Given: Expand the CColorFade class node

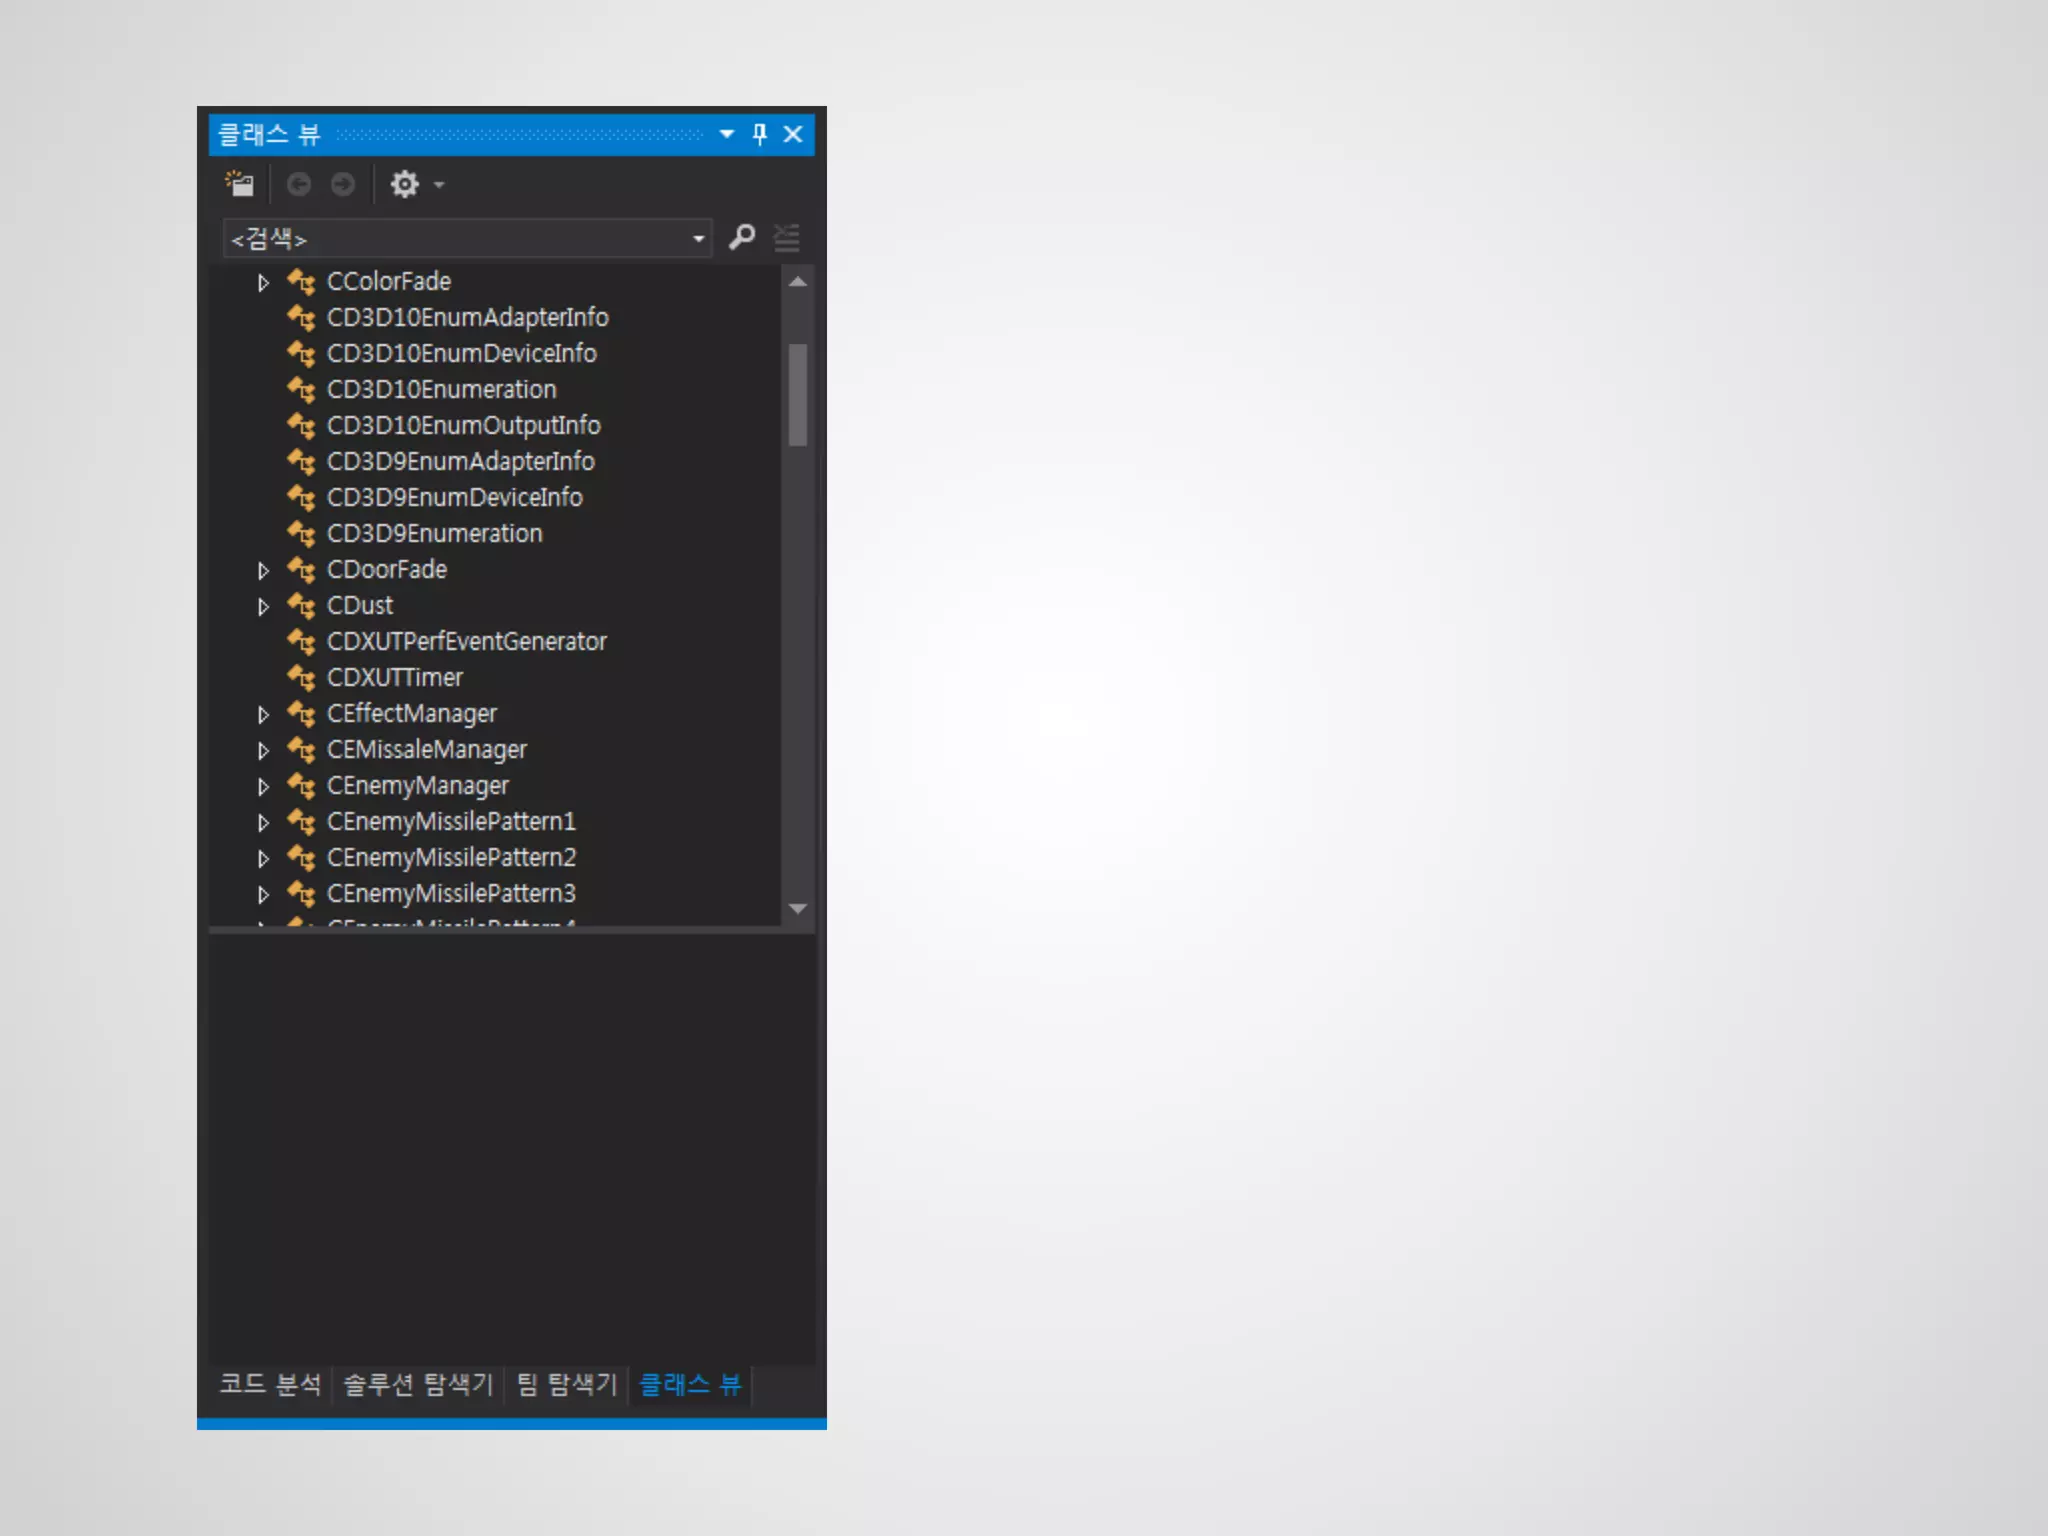Looking at the screenshot, I should (263, 283).
